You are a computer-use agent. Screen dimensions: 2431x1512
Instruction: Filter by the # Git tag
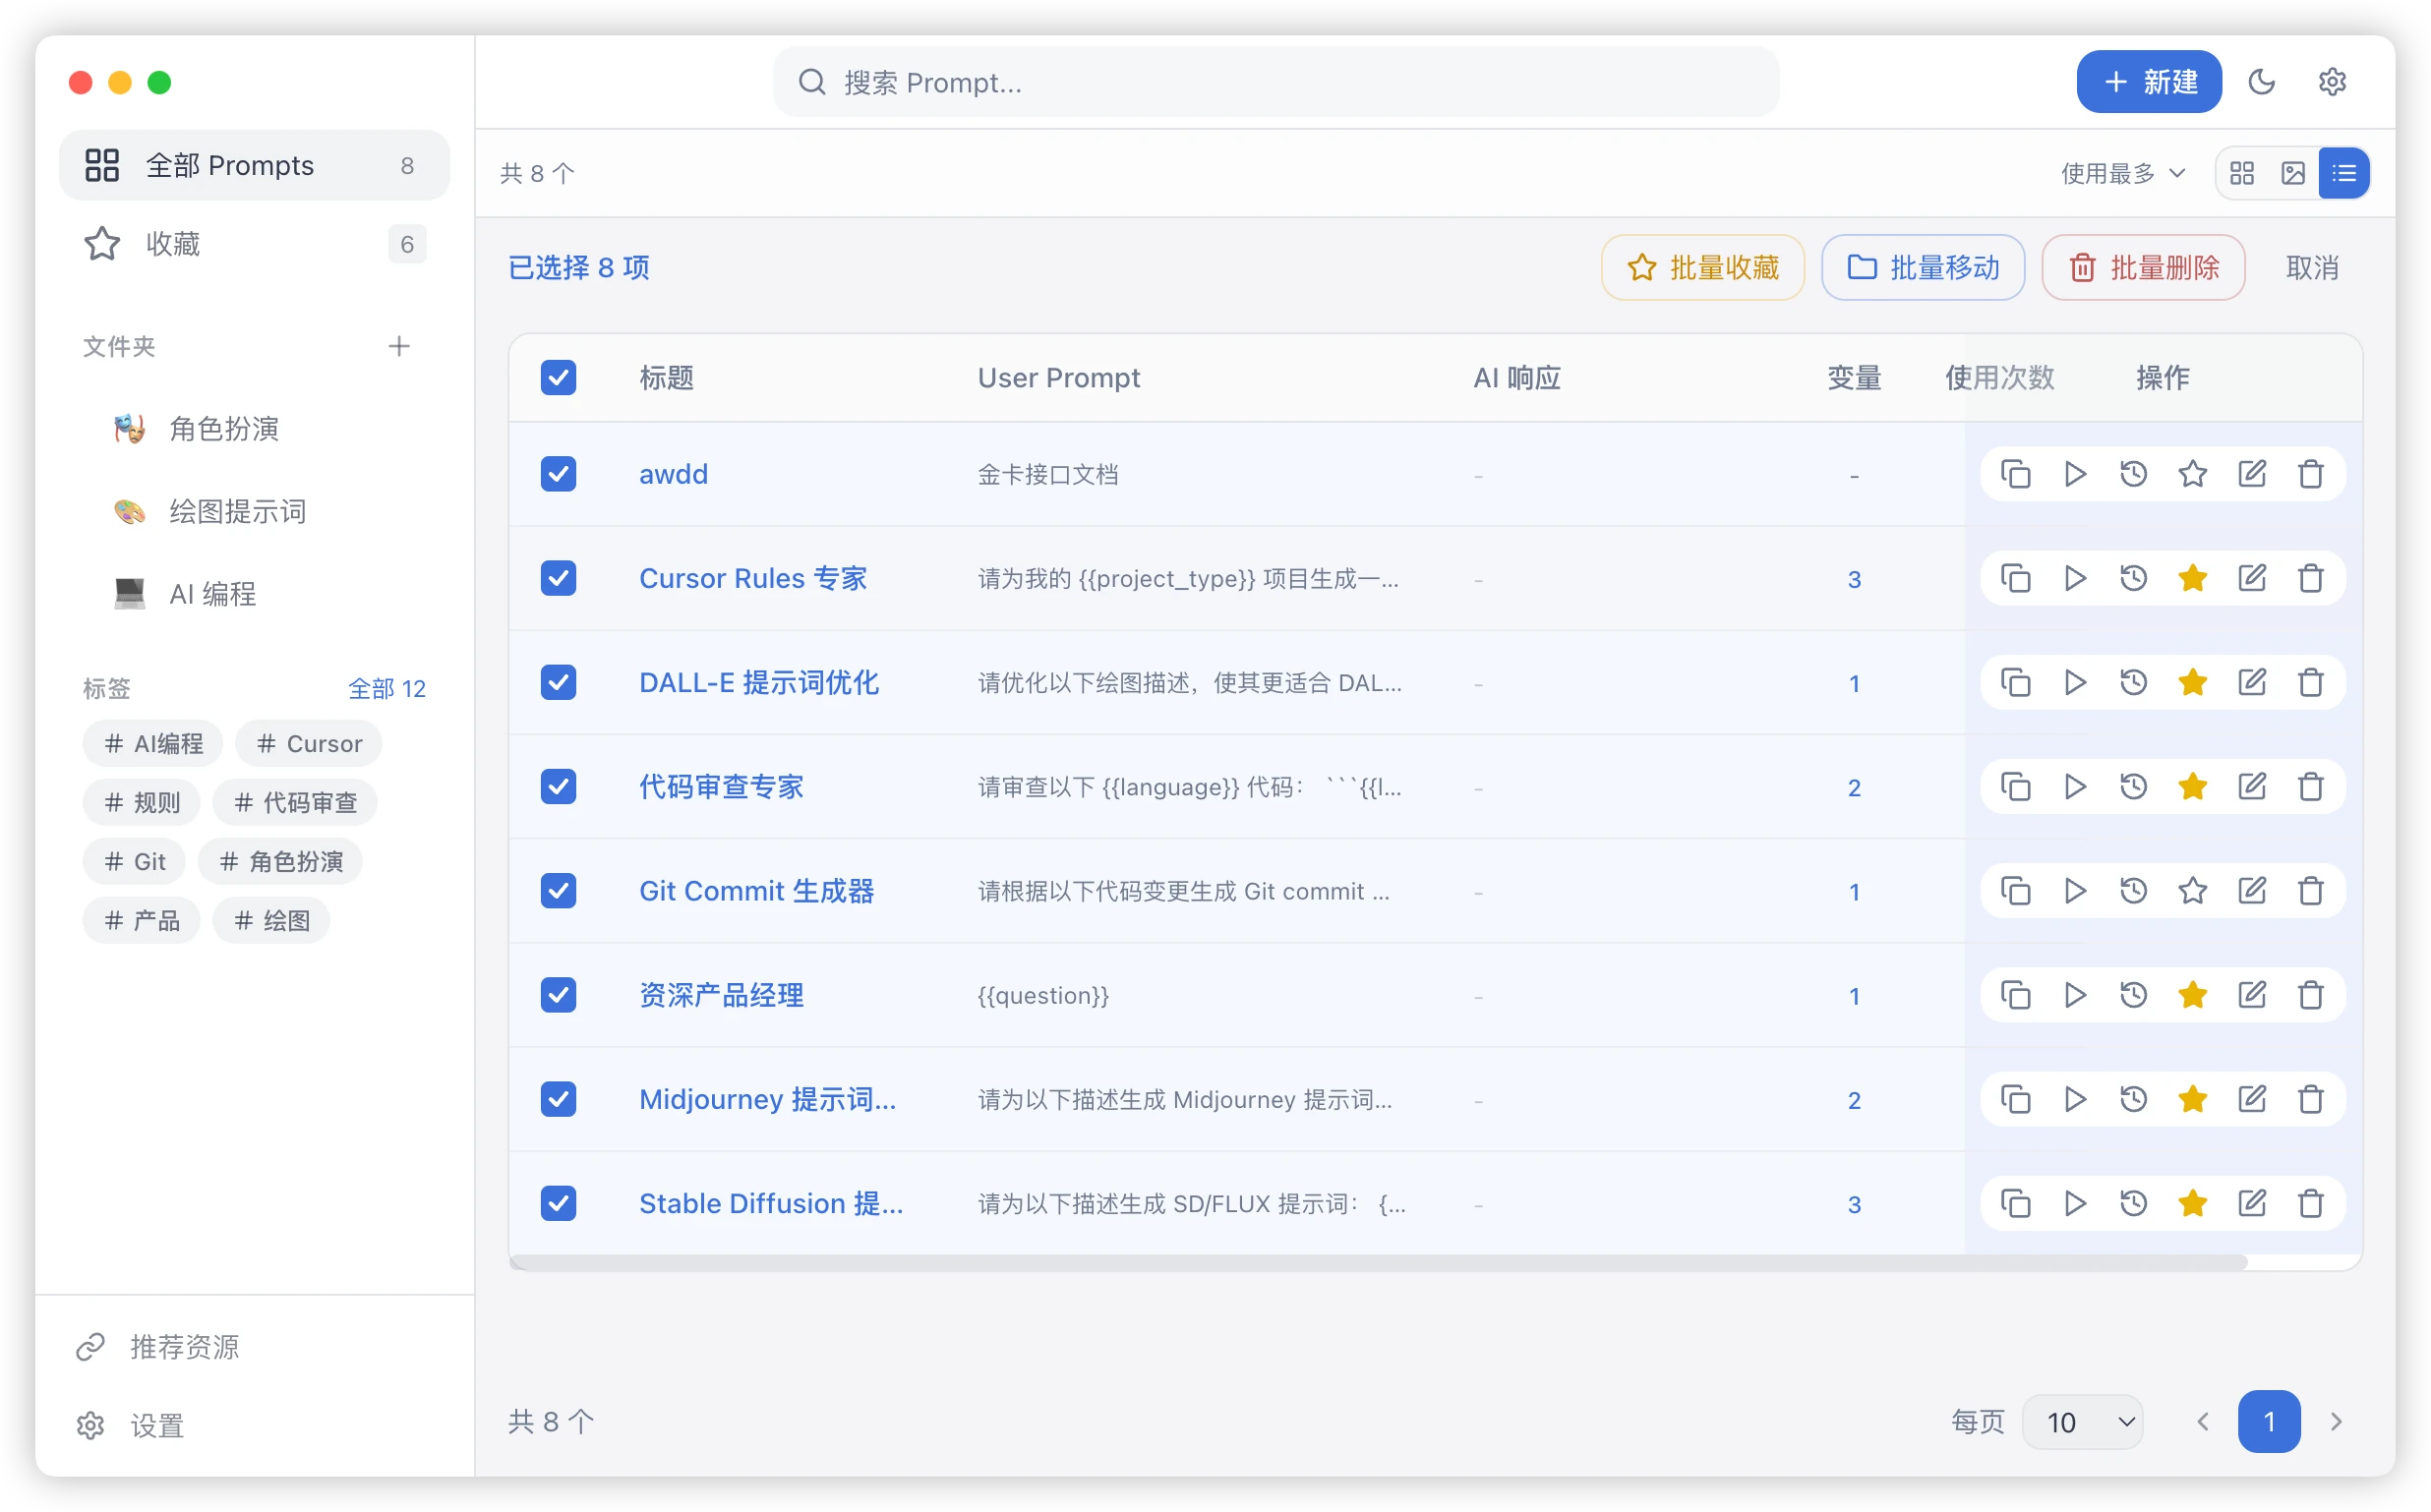click(x=134, y=862)
